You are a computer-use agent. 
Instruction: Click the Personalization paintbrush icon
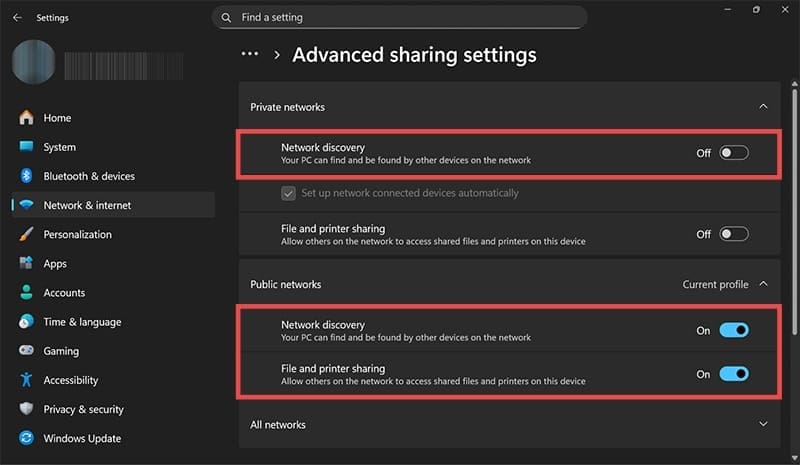26,234
